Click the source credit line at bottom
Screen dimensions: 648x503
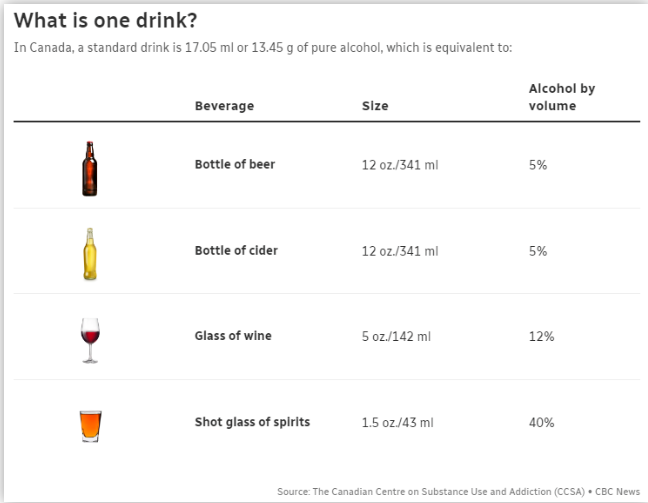pyautogui.click(x=459, y=490)
